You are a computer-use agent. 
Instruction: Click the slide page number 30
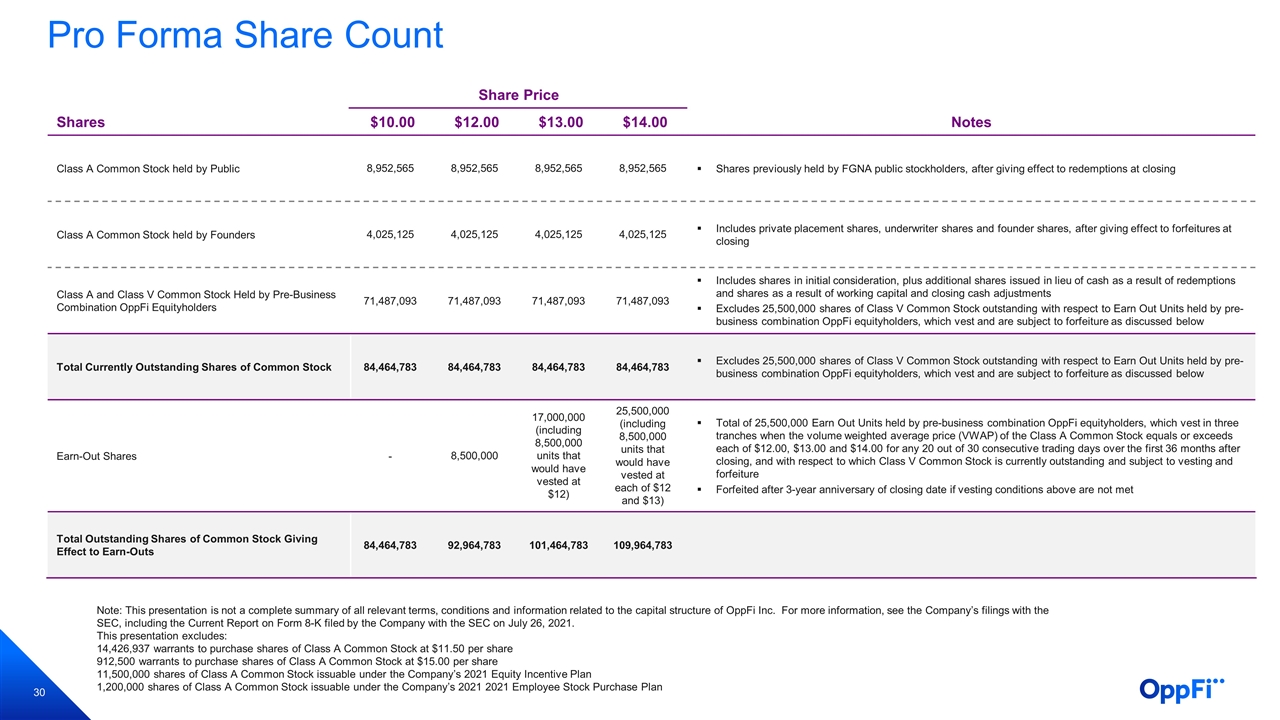pyautogui.click(x=39, y=694)
